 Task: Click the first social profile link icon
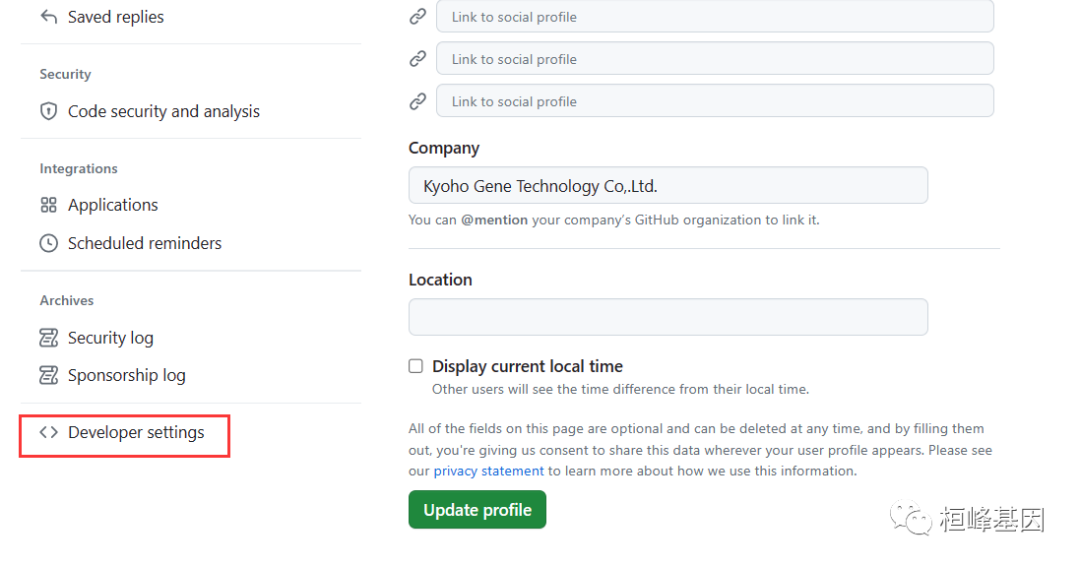click(418, 17)
